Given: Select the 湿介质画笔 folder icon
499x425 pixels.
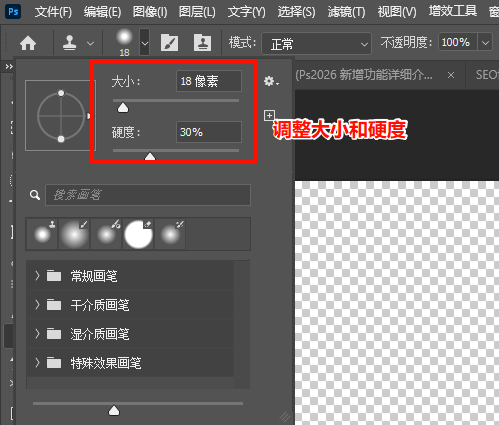Looking at the screenshot, I should click(54, 333).
